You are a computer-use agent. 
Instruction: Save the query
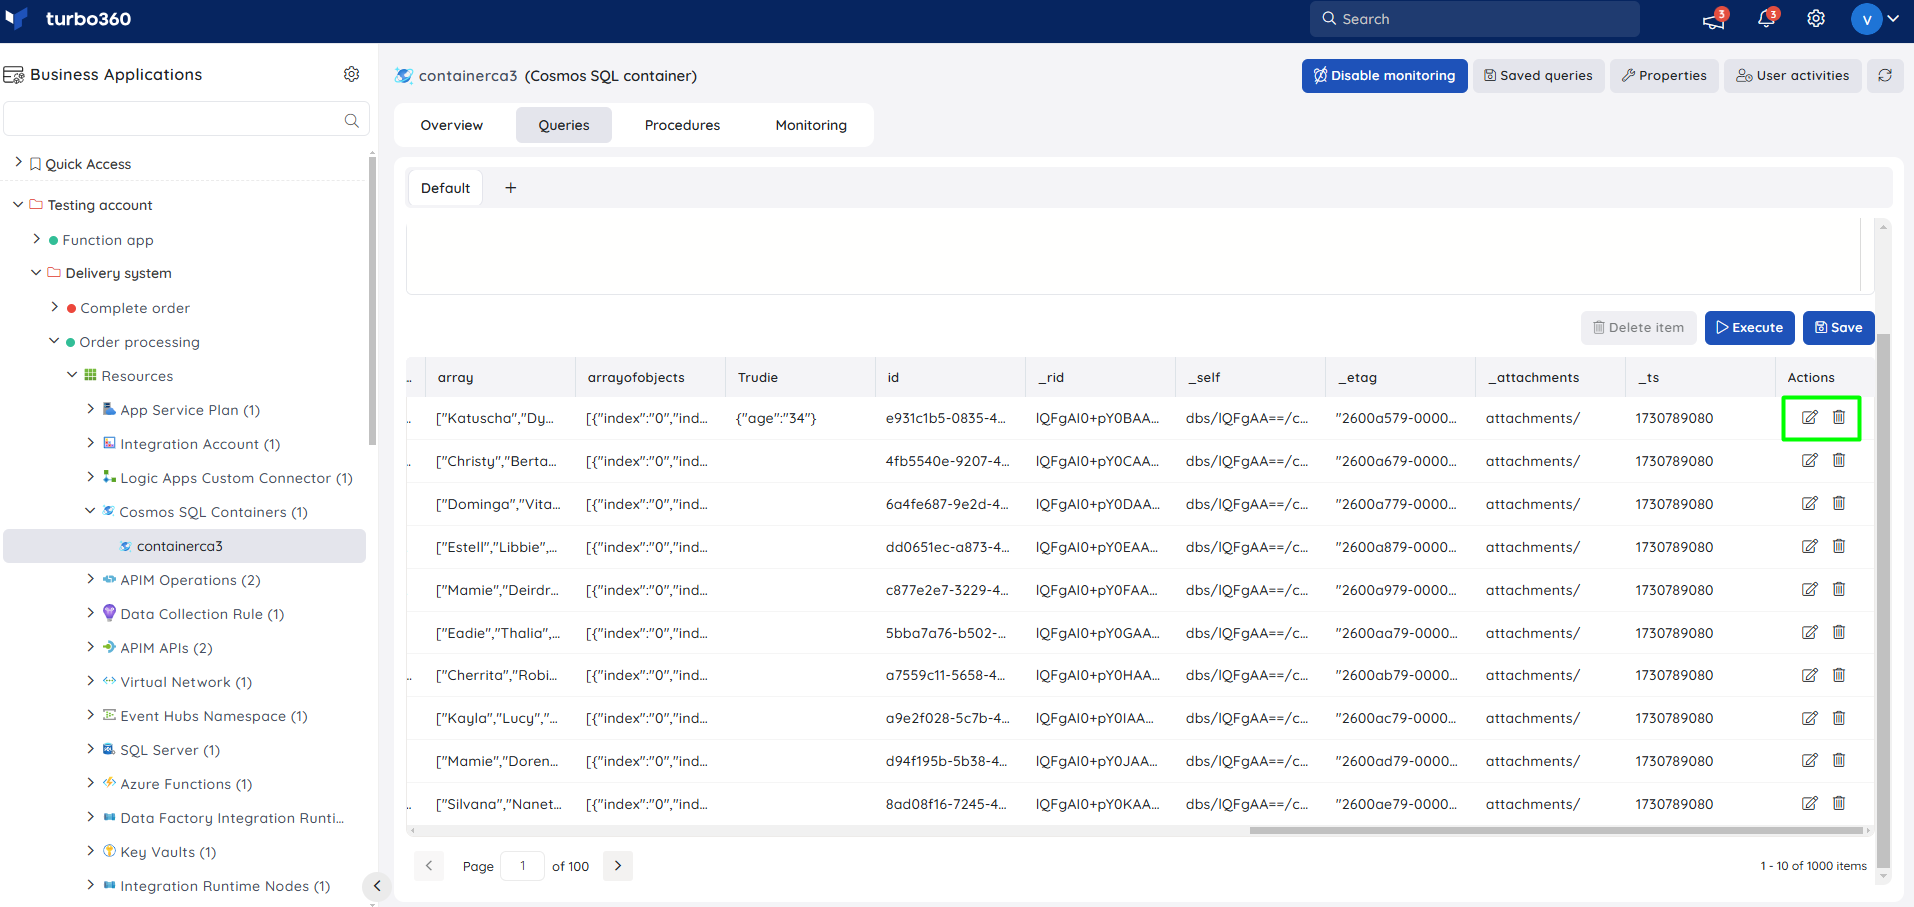[1838, 328]
